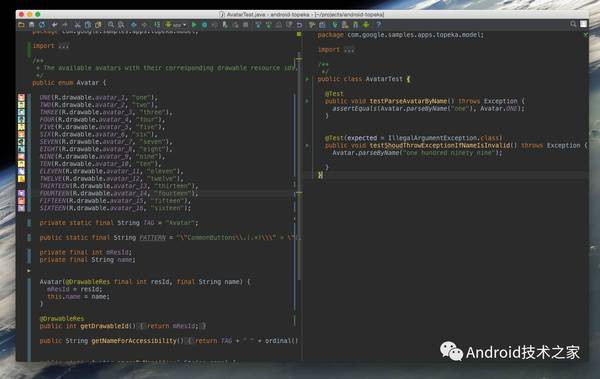600x379 pixels.
Task: Click the Find magnifier icon in toolbar
Action: pyautogui.click(x=111, y=25)
